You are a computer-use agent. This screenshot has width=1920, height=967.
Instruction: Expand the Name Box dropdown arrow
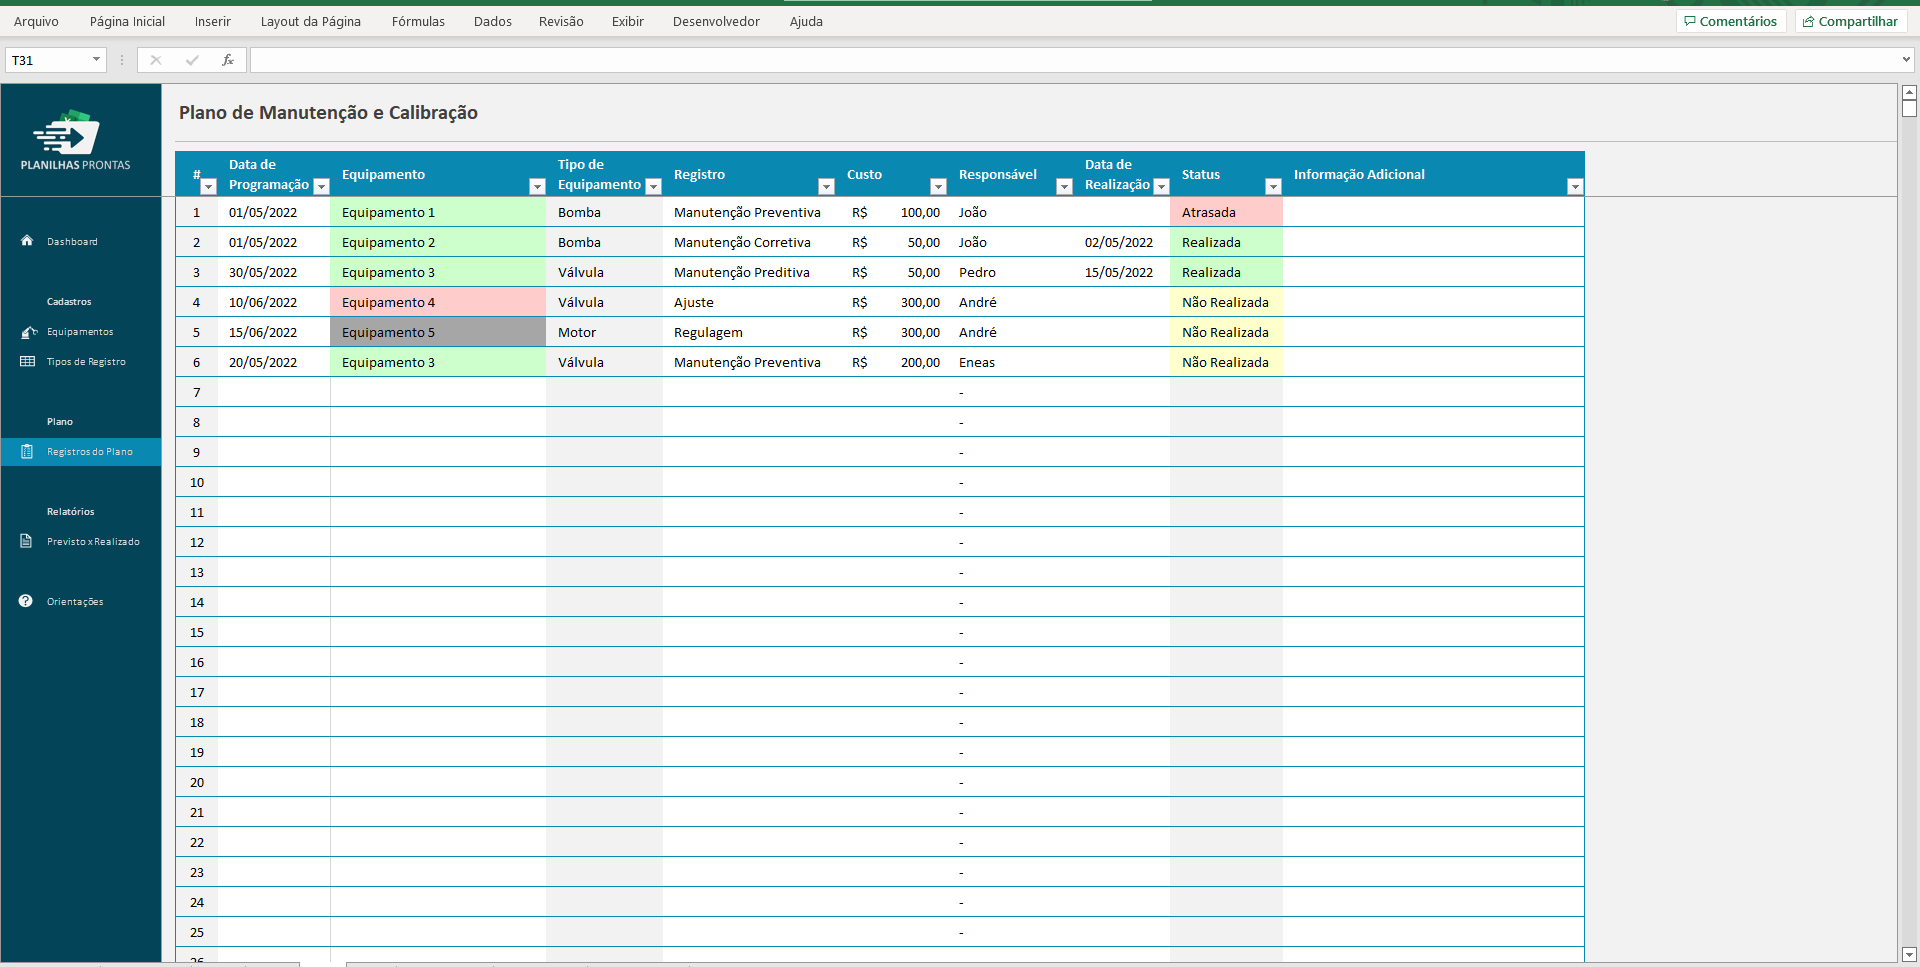[96, 60]
